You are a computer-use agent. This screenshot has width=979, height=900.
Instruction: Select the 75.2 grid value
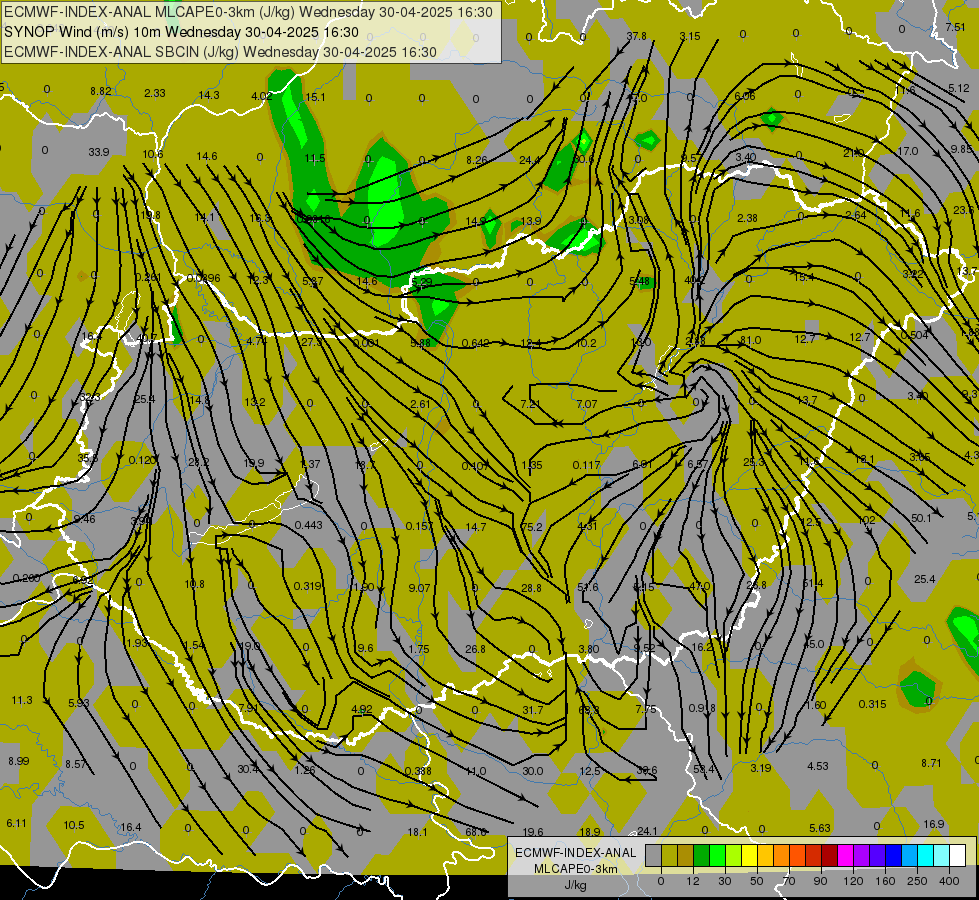(x=532, y=527)
